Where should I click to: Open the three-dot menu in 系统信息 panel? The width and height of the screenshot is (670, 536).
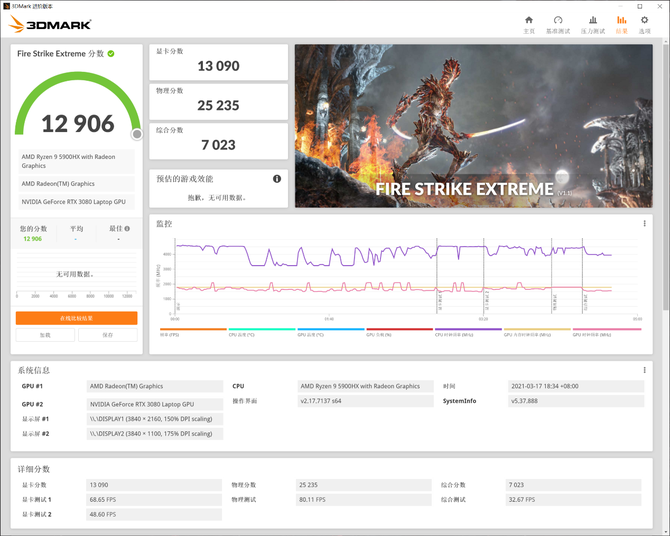tap(644, 370)
